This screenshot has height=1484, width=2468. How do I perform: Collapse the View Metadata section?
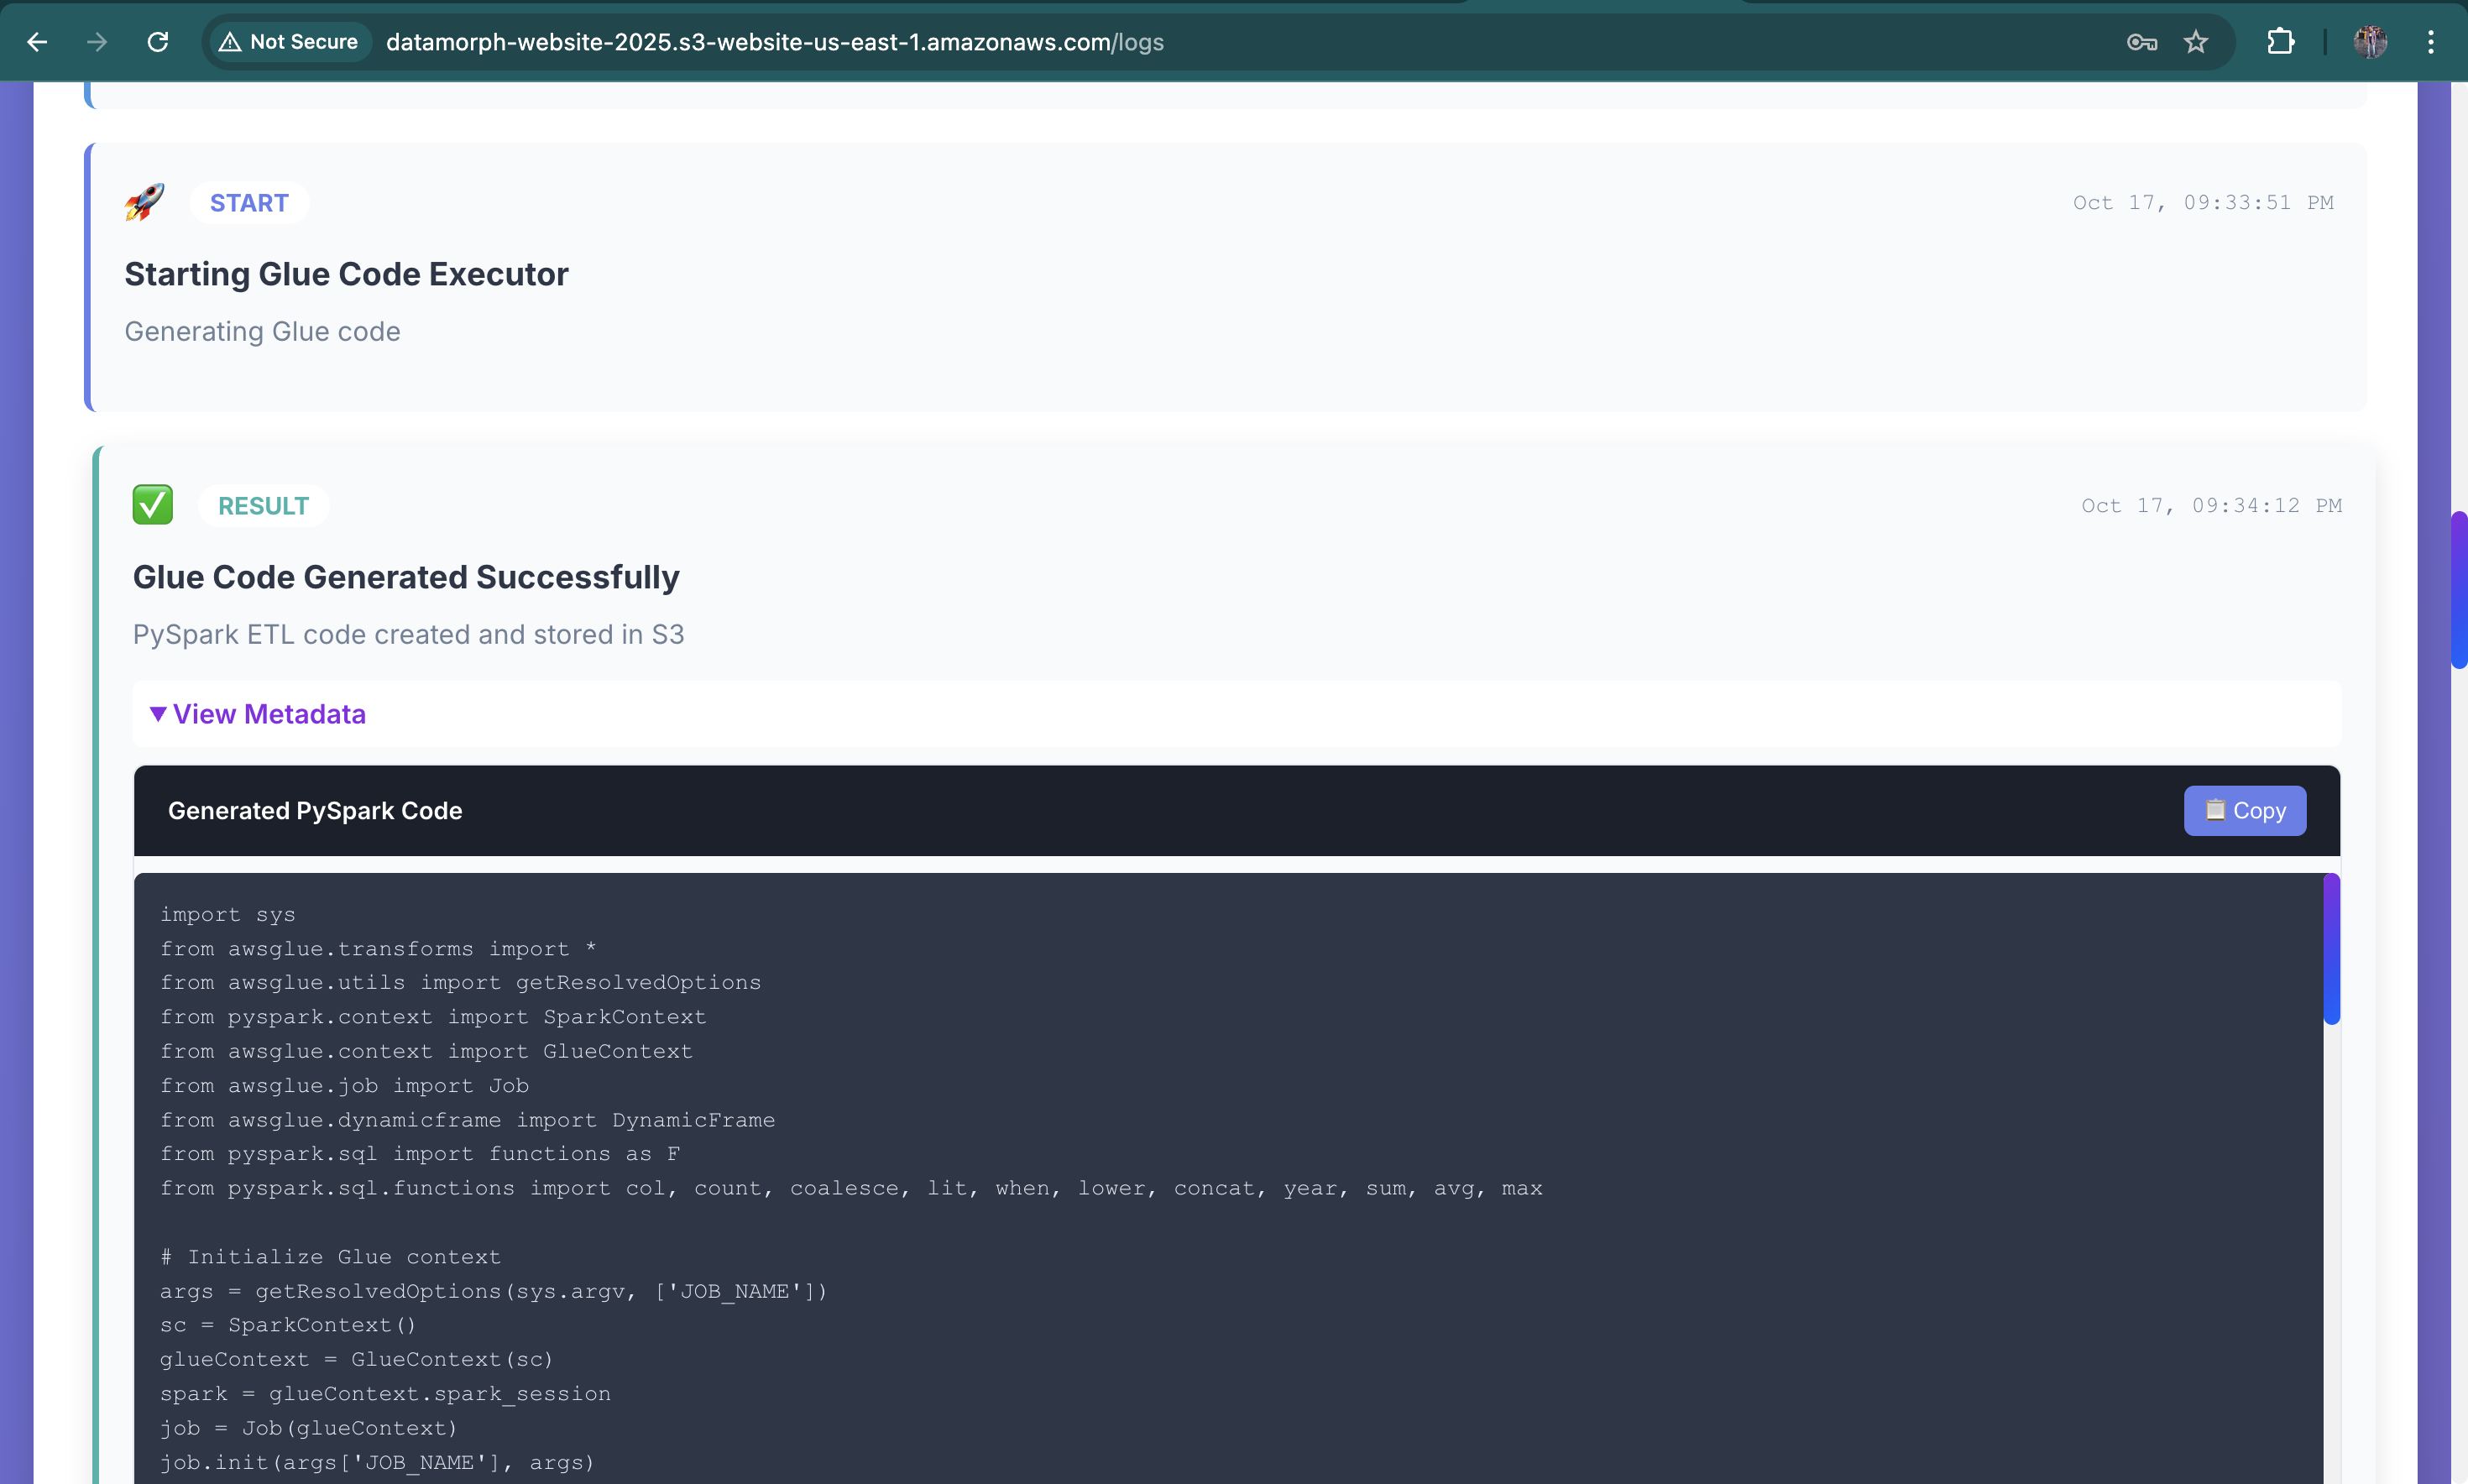coord(269,714)
